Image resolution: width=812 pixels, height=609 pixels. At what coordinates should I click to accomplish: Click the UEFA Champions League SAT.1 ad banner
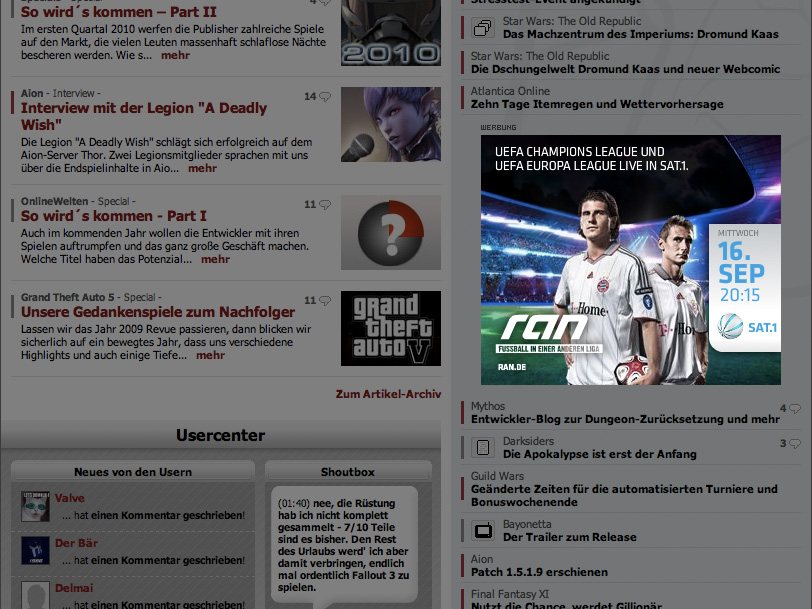click(x=631, y=260)
